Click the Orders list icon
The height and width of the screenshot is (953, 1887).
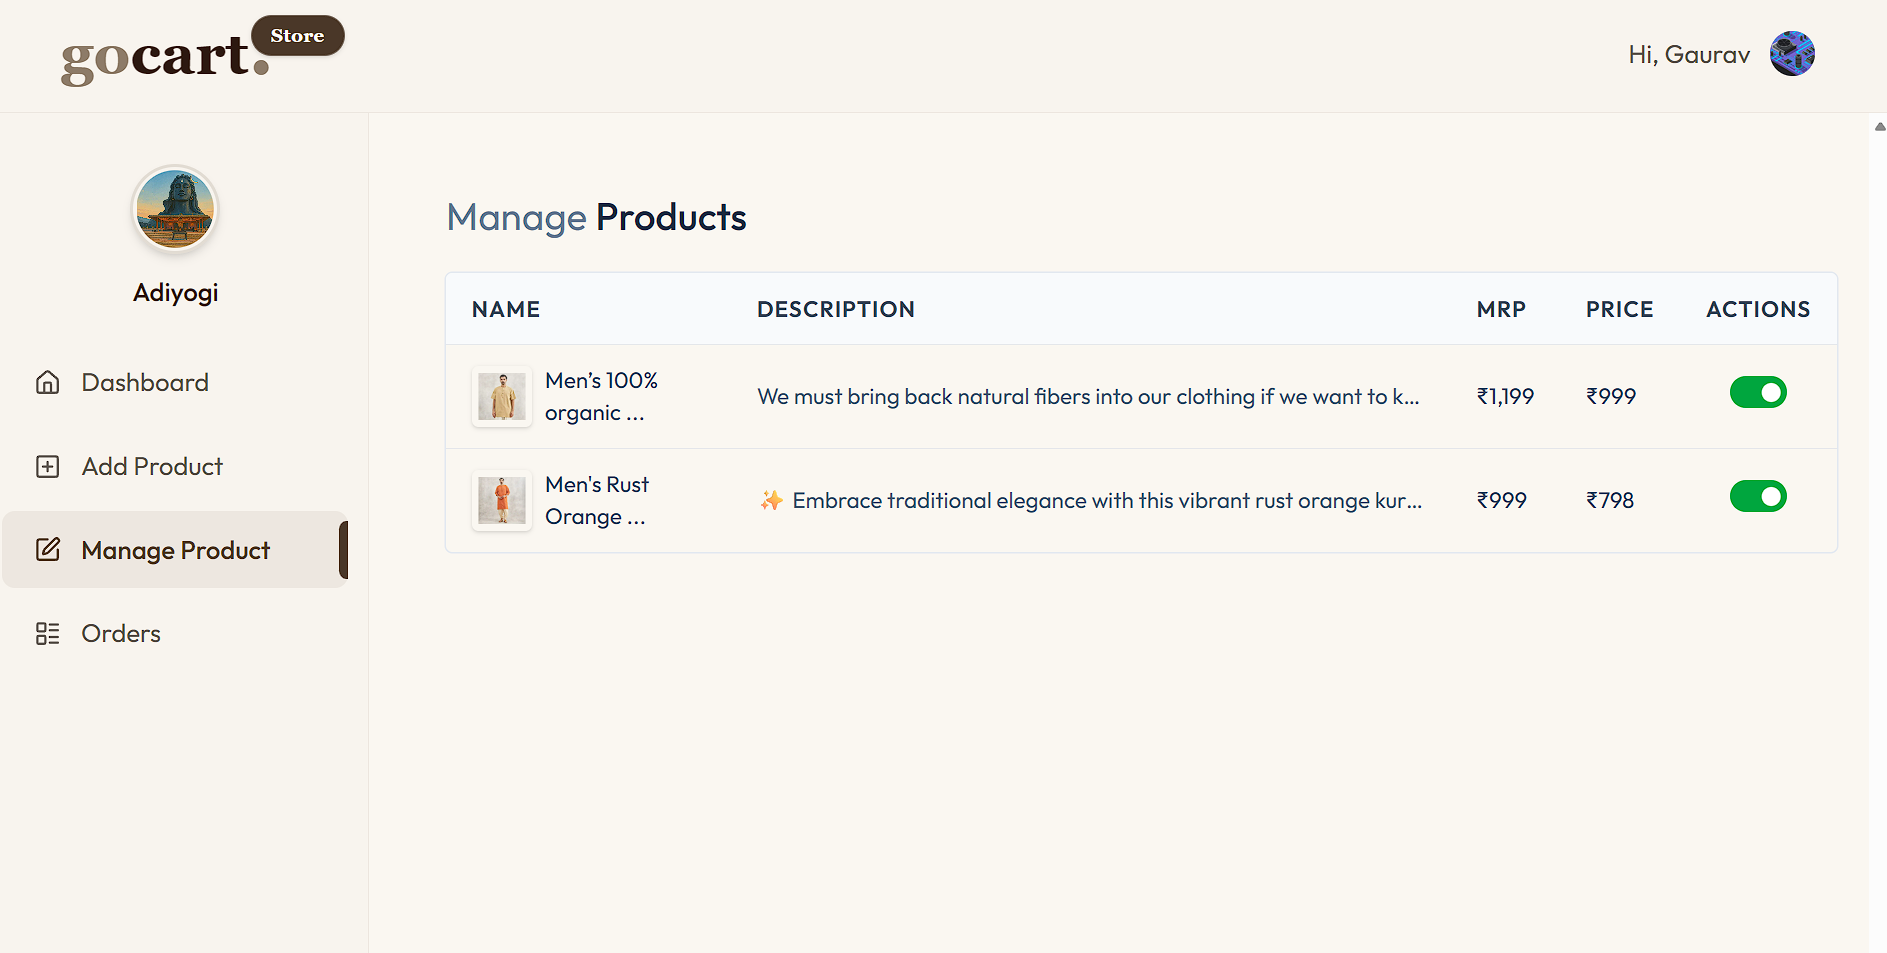tap(48, 634)
